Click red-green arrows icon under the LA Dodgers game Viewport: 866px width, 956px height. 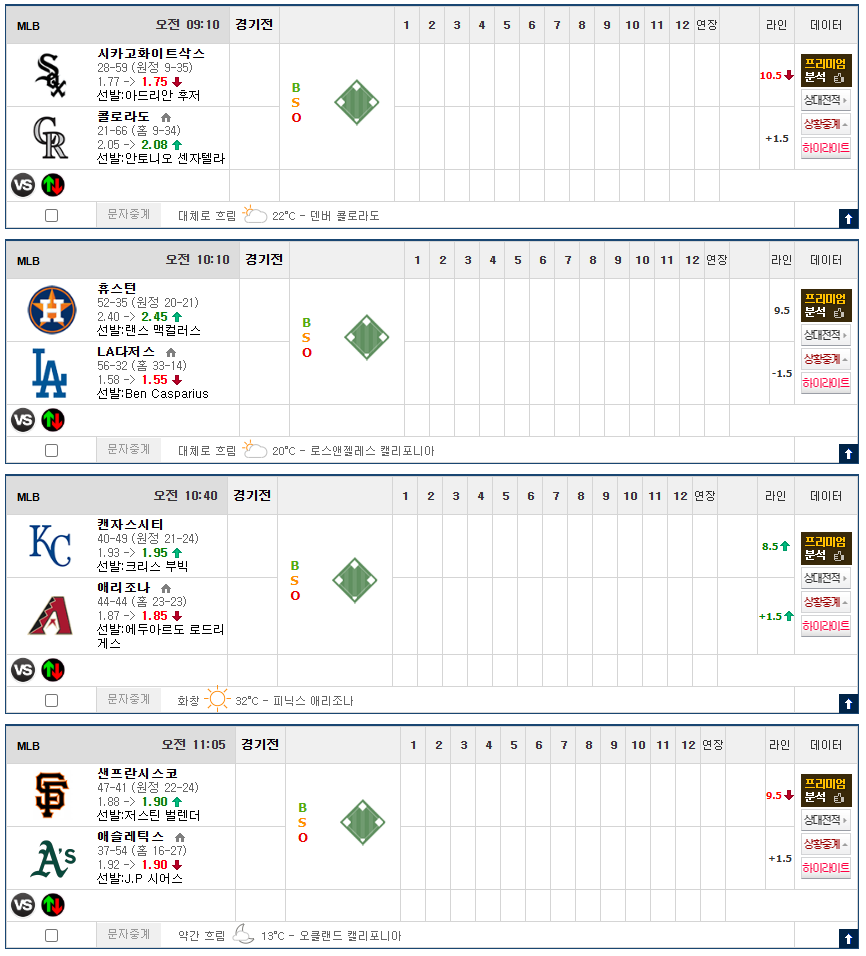coord(53,420)
